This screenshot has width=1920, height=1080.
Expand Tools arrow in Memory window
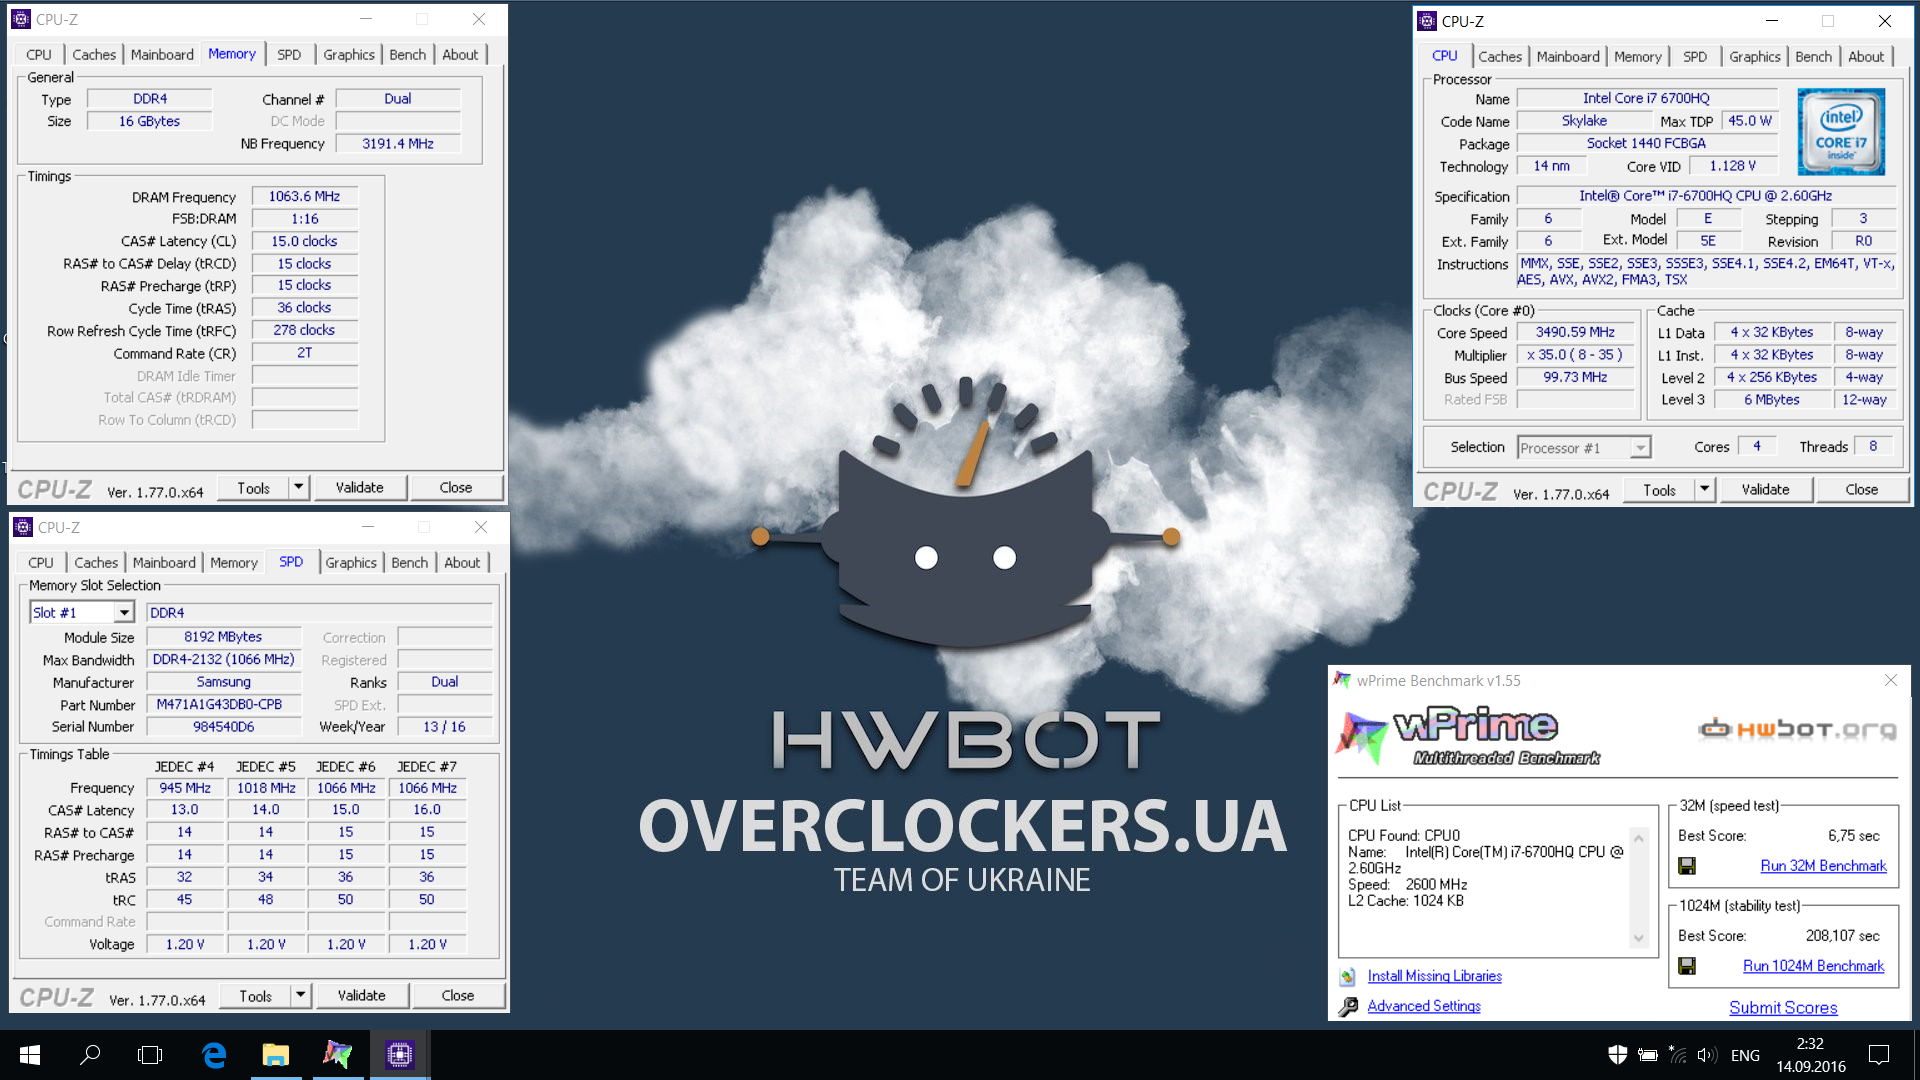point(298,488)
